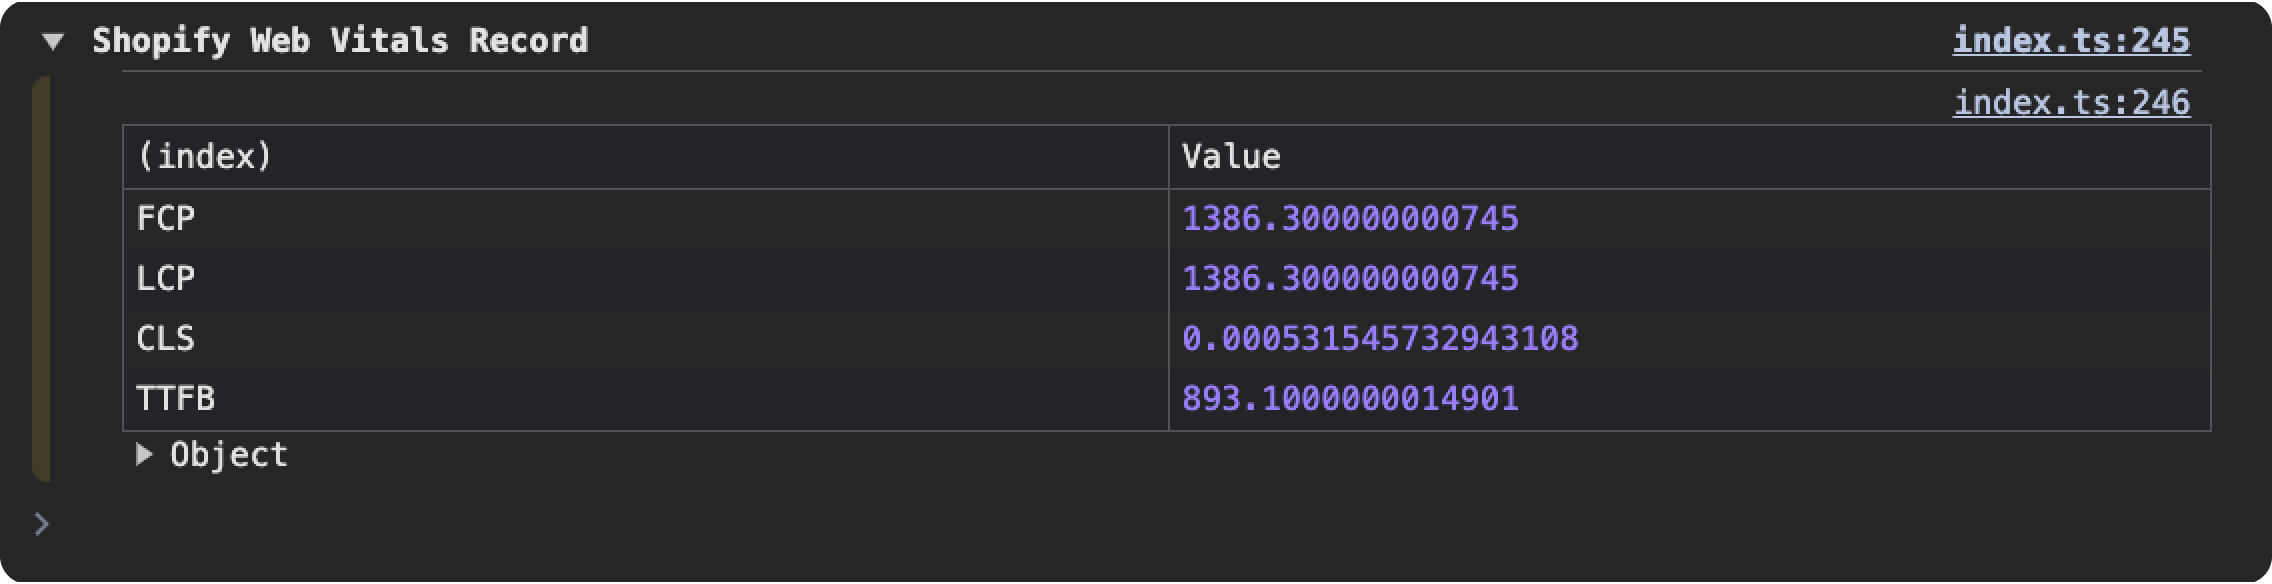Expand the Object disclosure triangle

click(x=145, y=455)
